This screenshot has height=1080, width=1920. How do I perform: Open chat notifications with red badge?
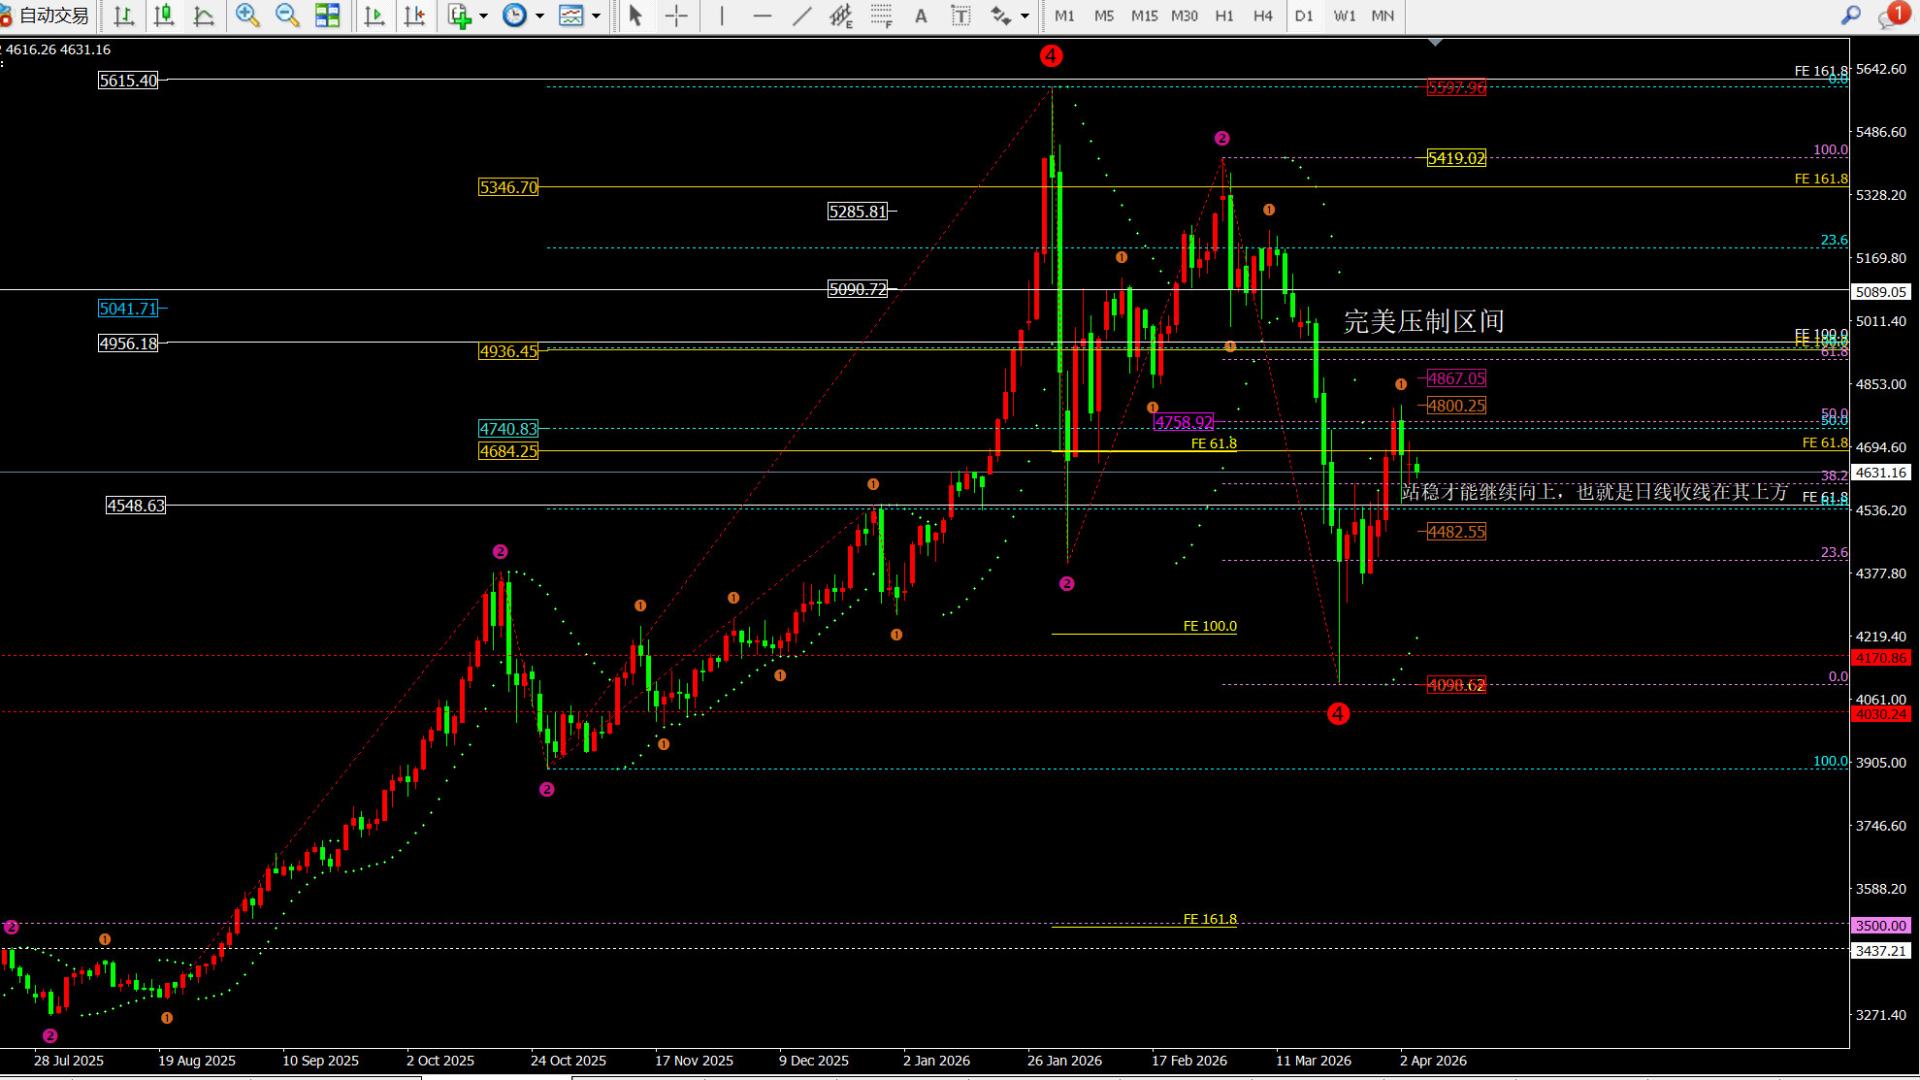[1891, 16]
